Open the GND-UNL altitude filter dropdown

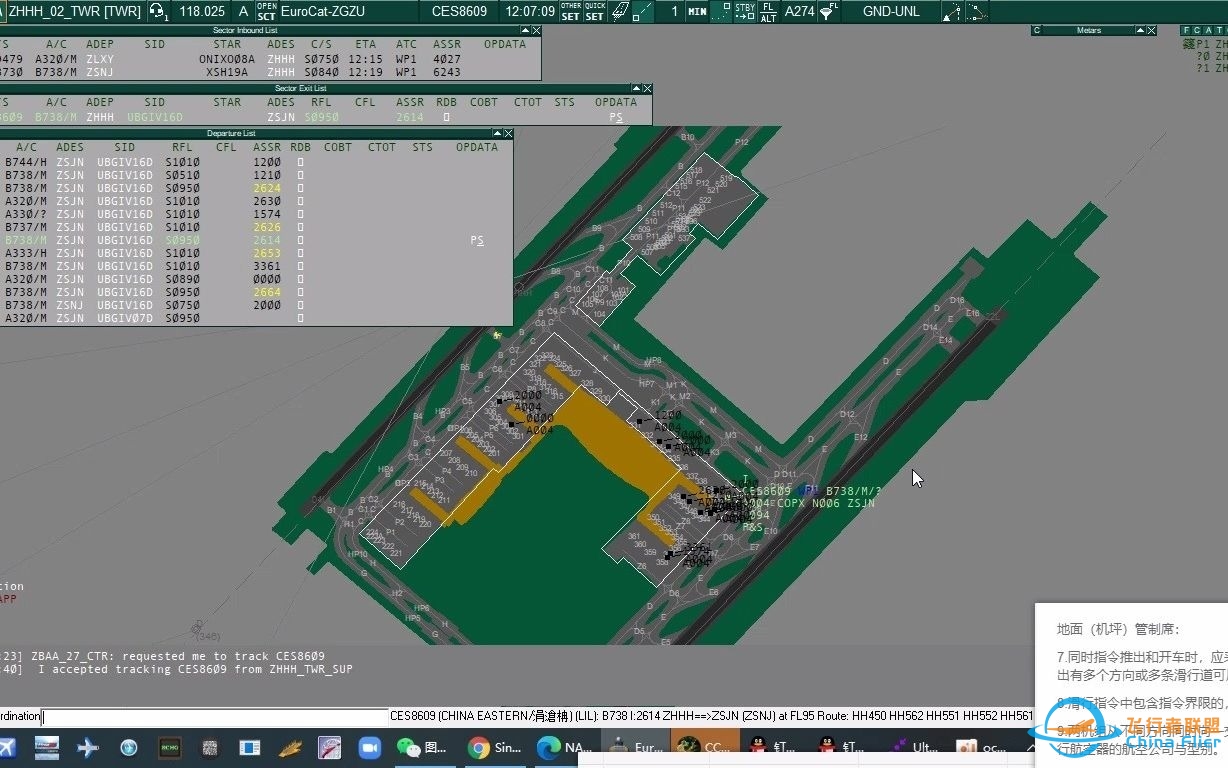coord(892,12)
